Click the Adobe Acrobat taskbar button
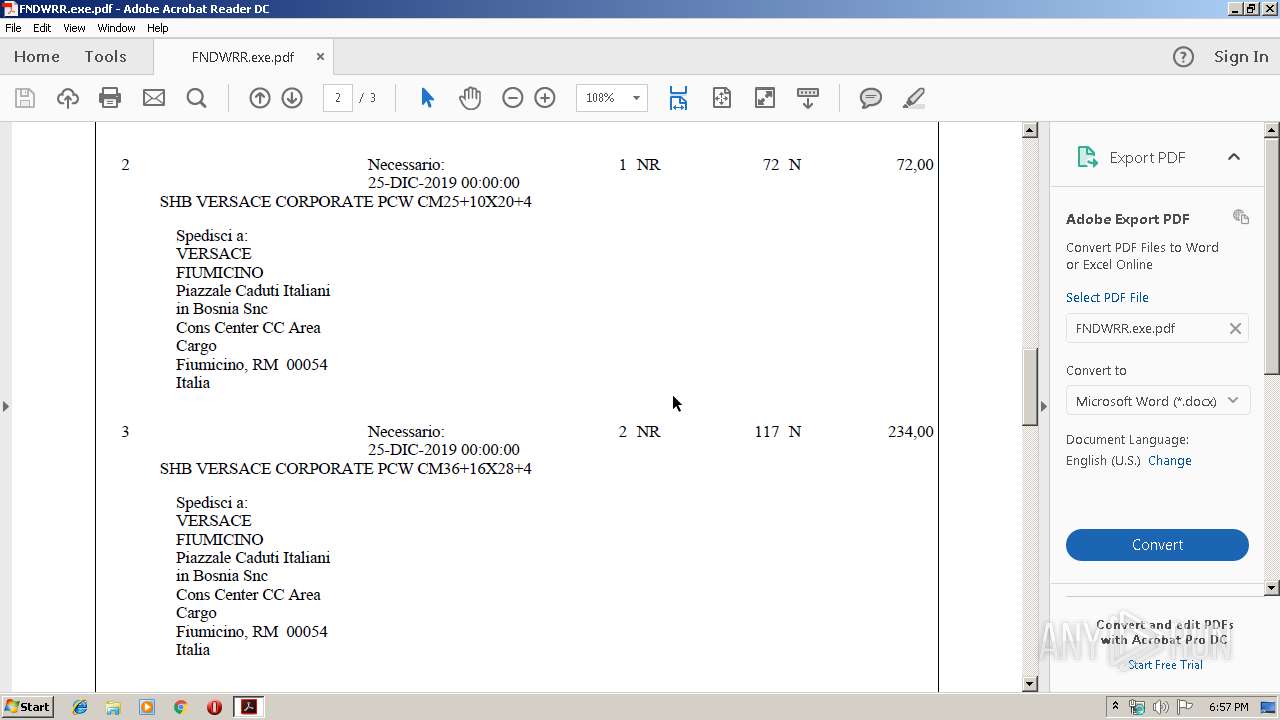Image resolution: width=1280 pixels, height=720 pixels. click(x=248, y=707)
